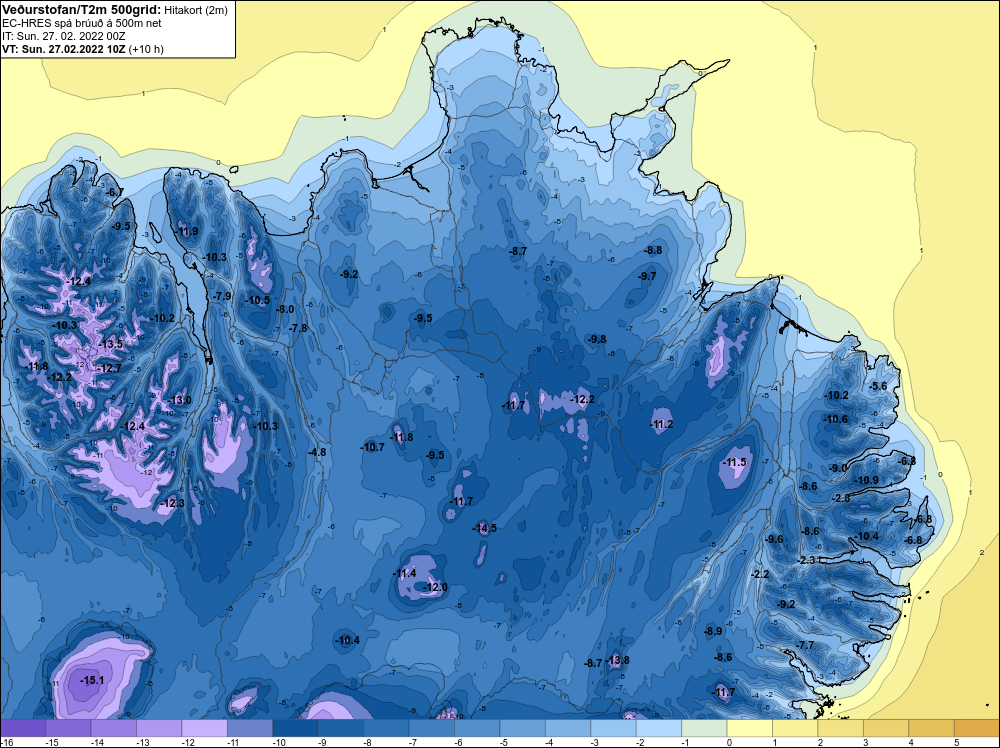Click the -2.8 temperature value
This screenshot has height=748, width=1000.
[x=841, y=499]
